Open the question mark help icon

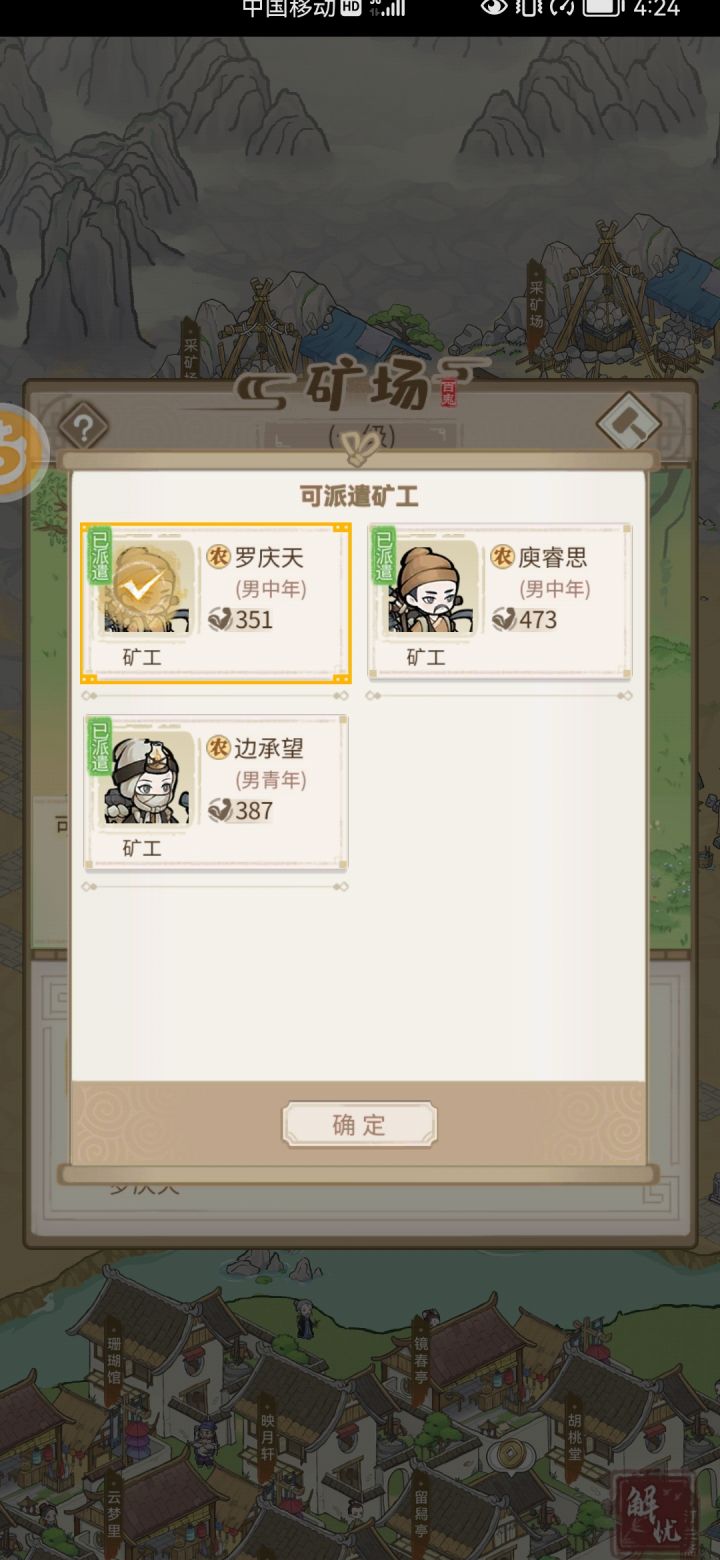tap(83, 428)
